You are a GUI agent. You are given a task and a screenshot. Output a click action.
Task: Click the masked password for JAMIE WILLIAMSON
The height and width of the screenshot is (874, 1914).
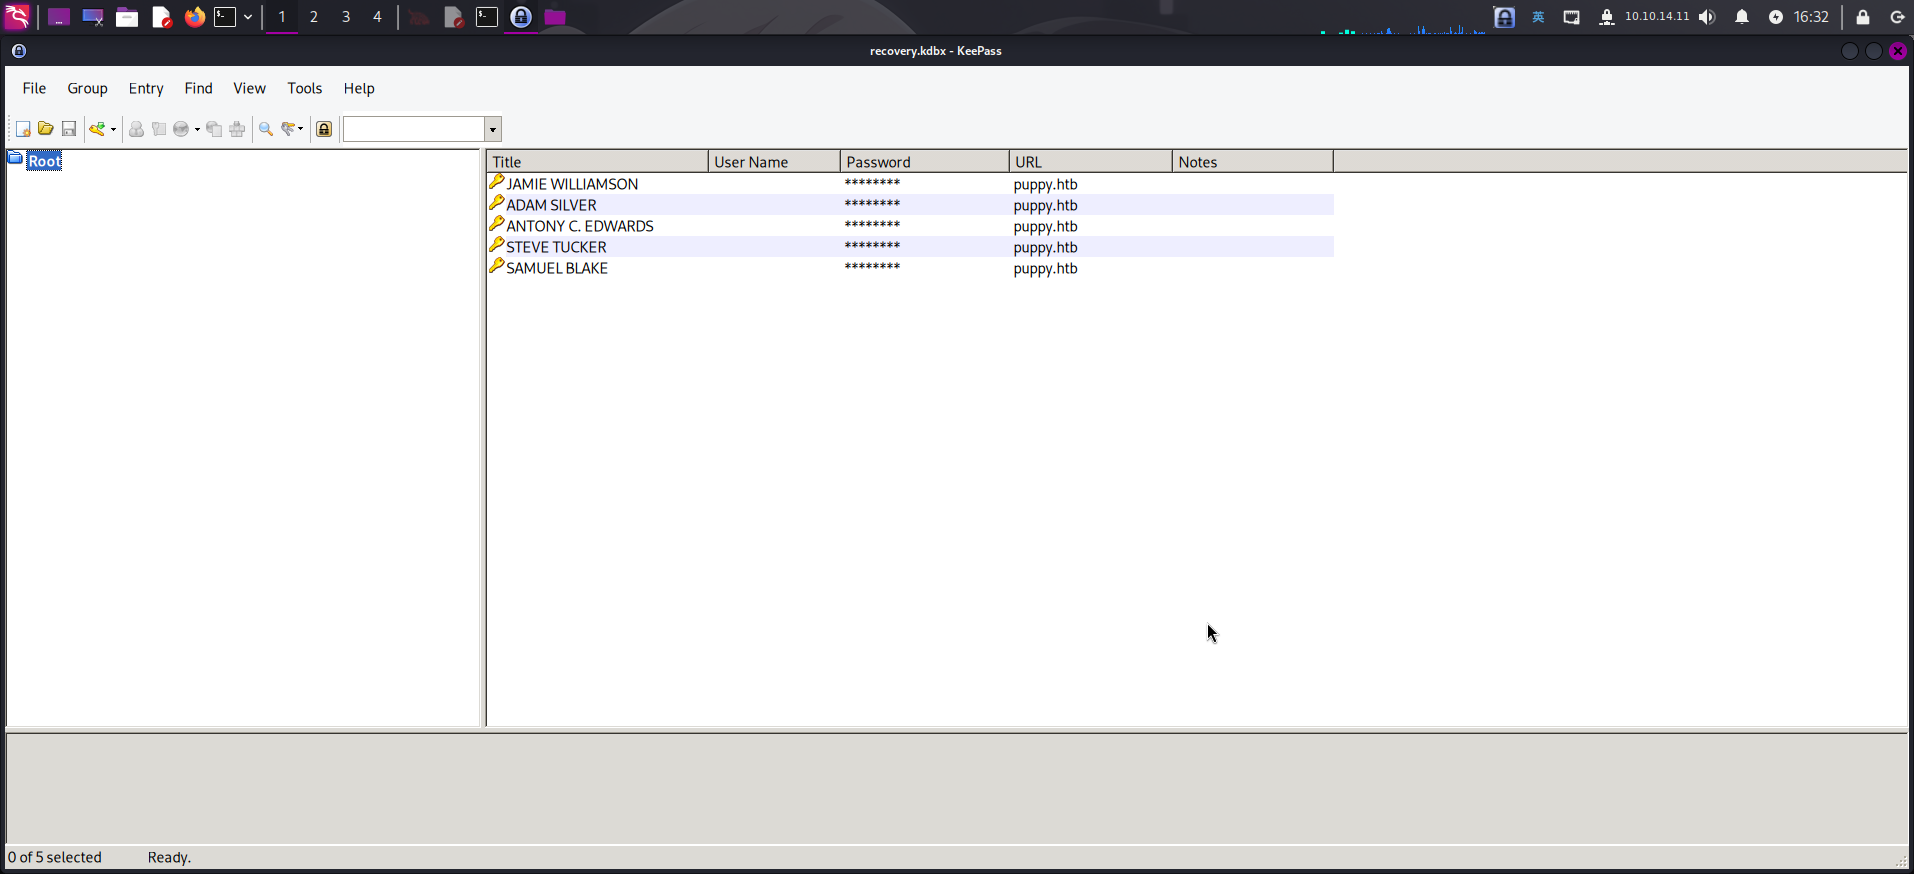[x=872, y=183]
